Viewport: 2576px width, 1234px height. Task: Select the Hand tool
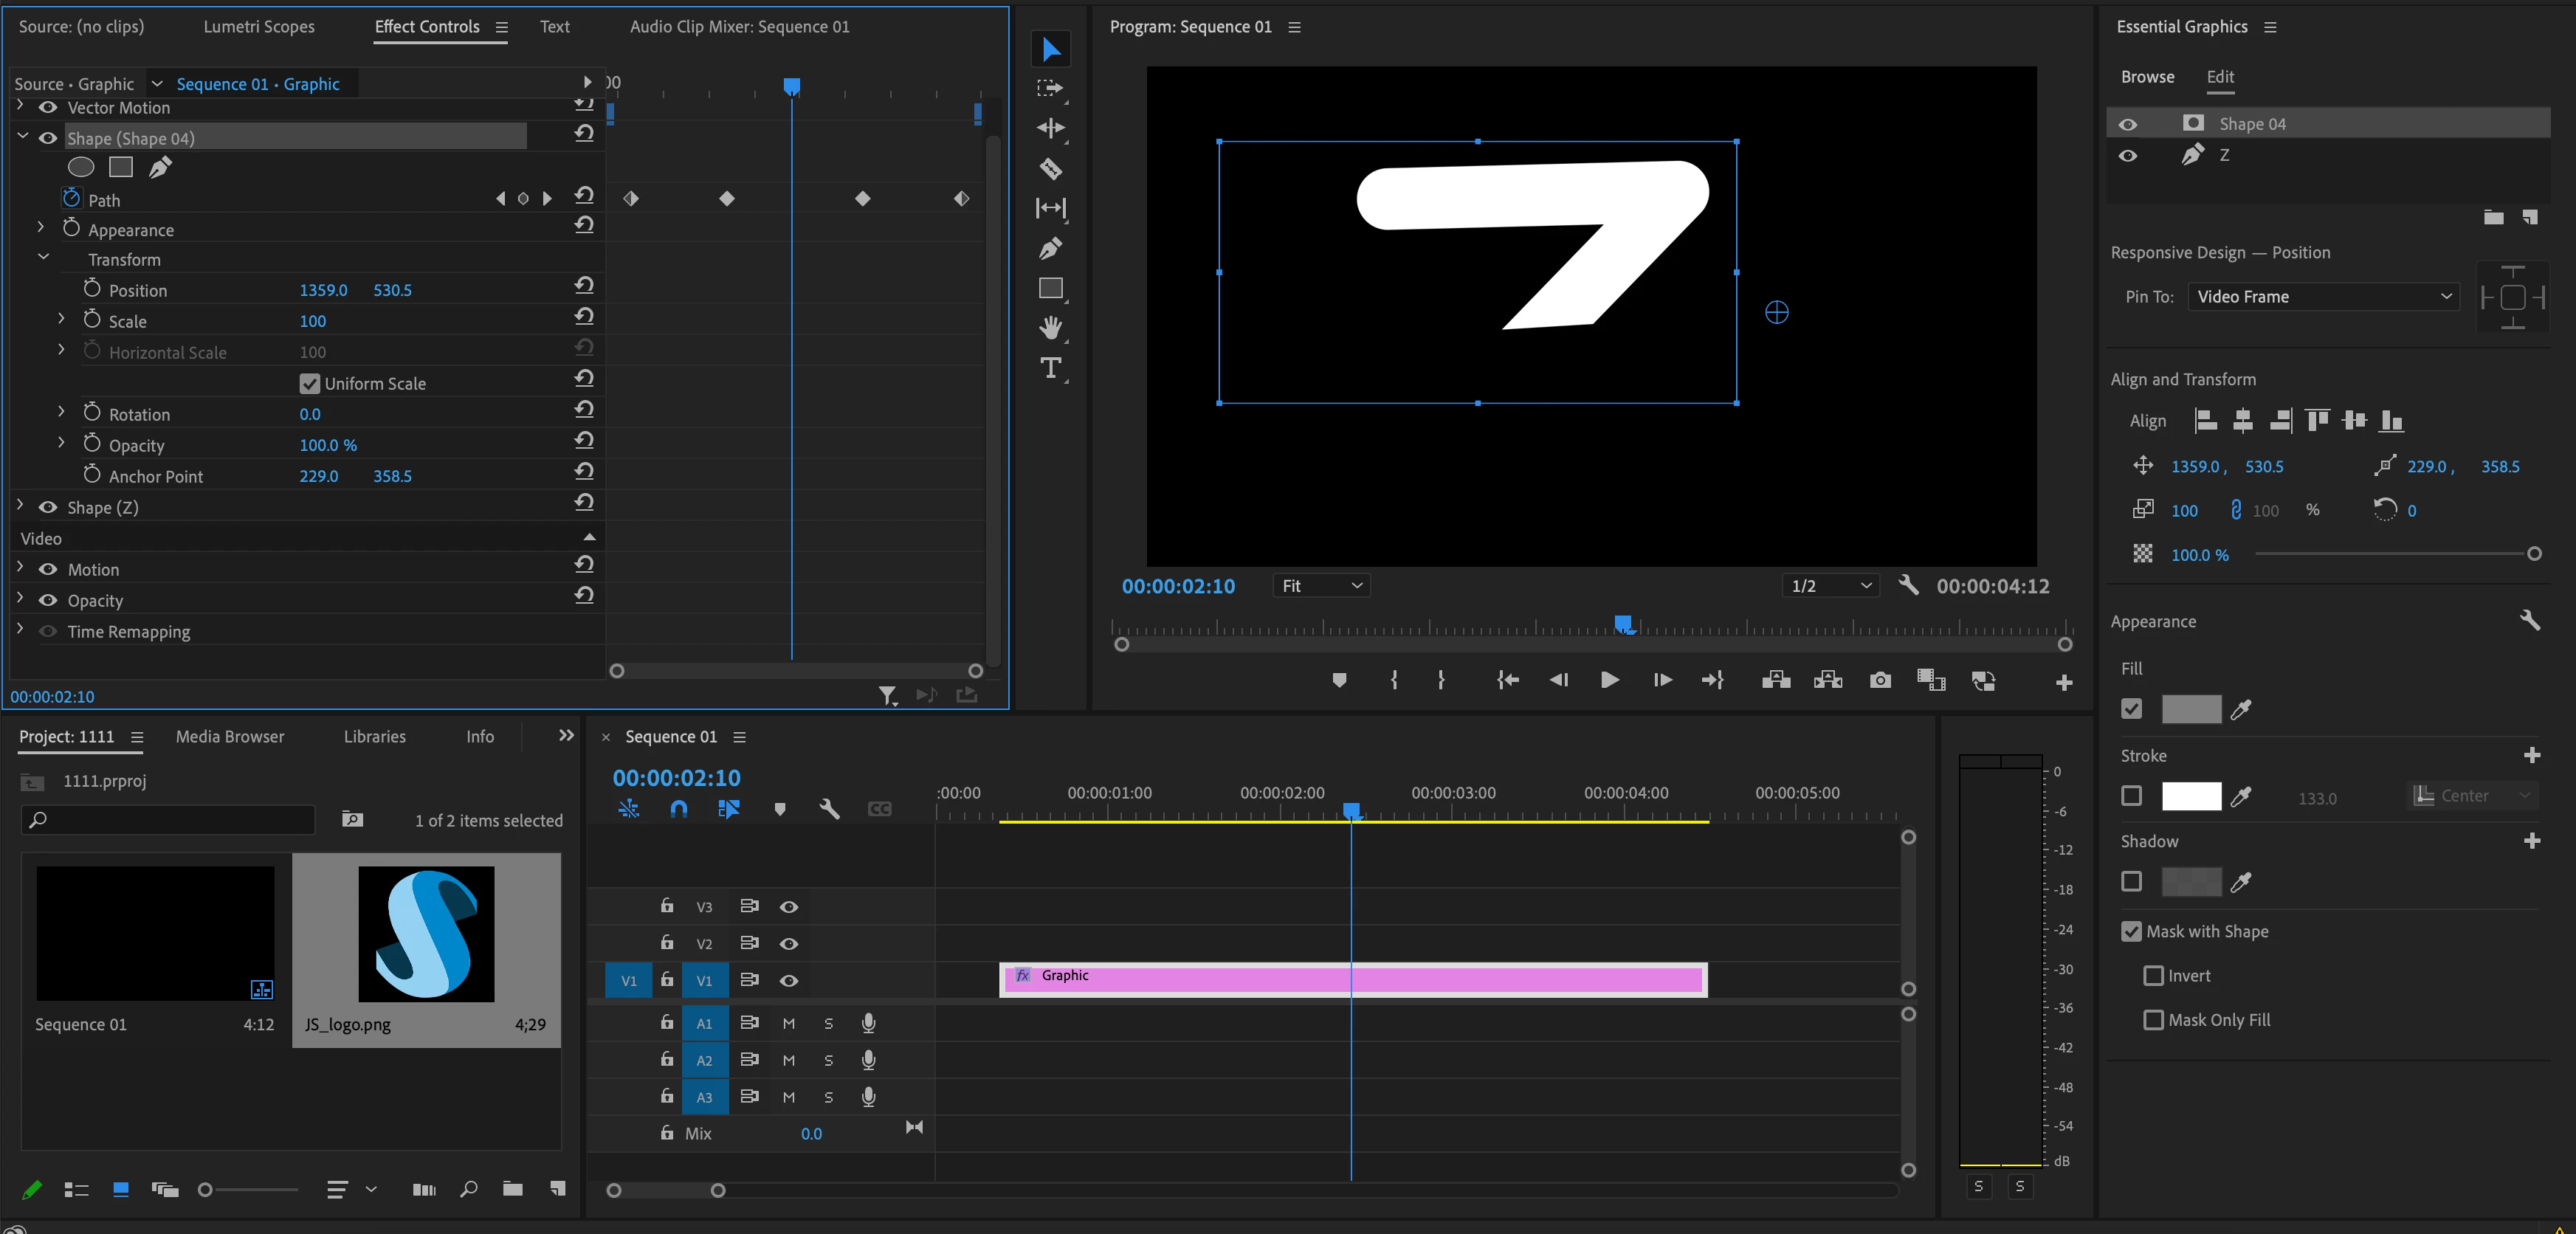1050,327
